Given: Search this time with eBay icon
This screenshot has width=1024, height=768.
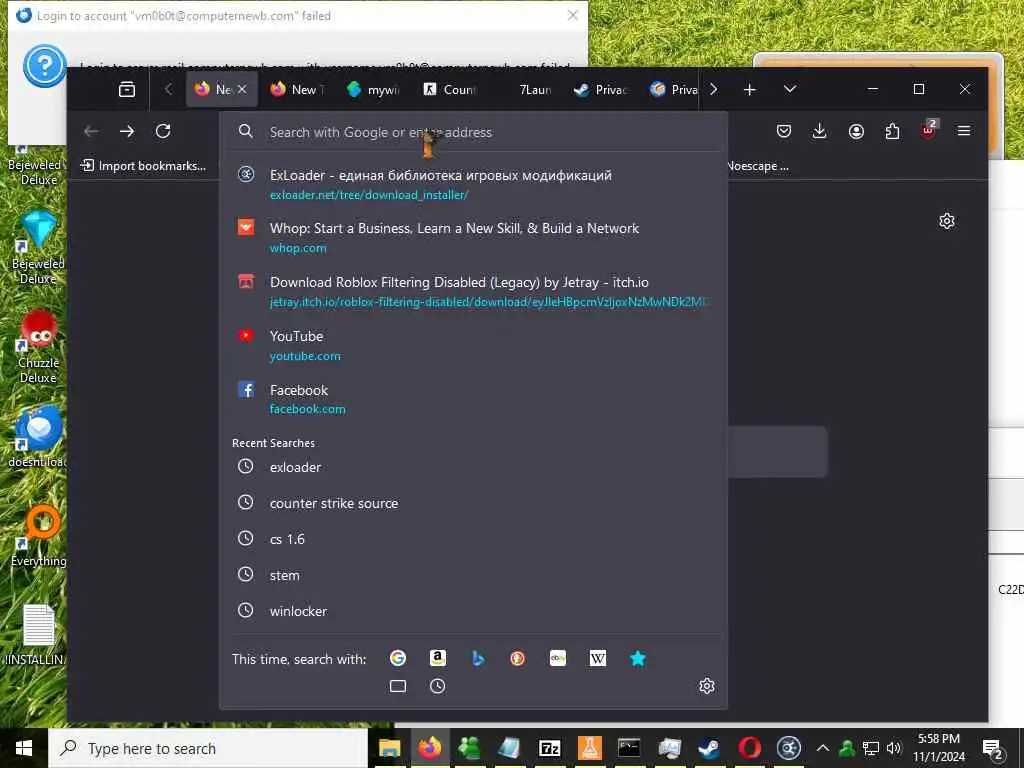Looking at the screenshot, I should coord(558,658).
